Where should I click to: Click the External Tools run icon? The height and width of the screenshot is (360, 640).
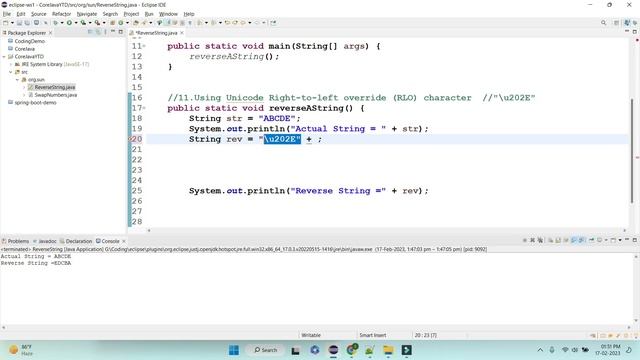click(x=97, y=23)
